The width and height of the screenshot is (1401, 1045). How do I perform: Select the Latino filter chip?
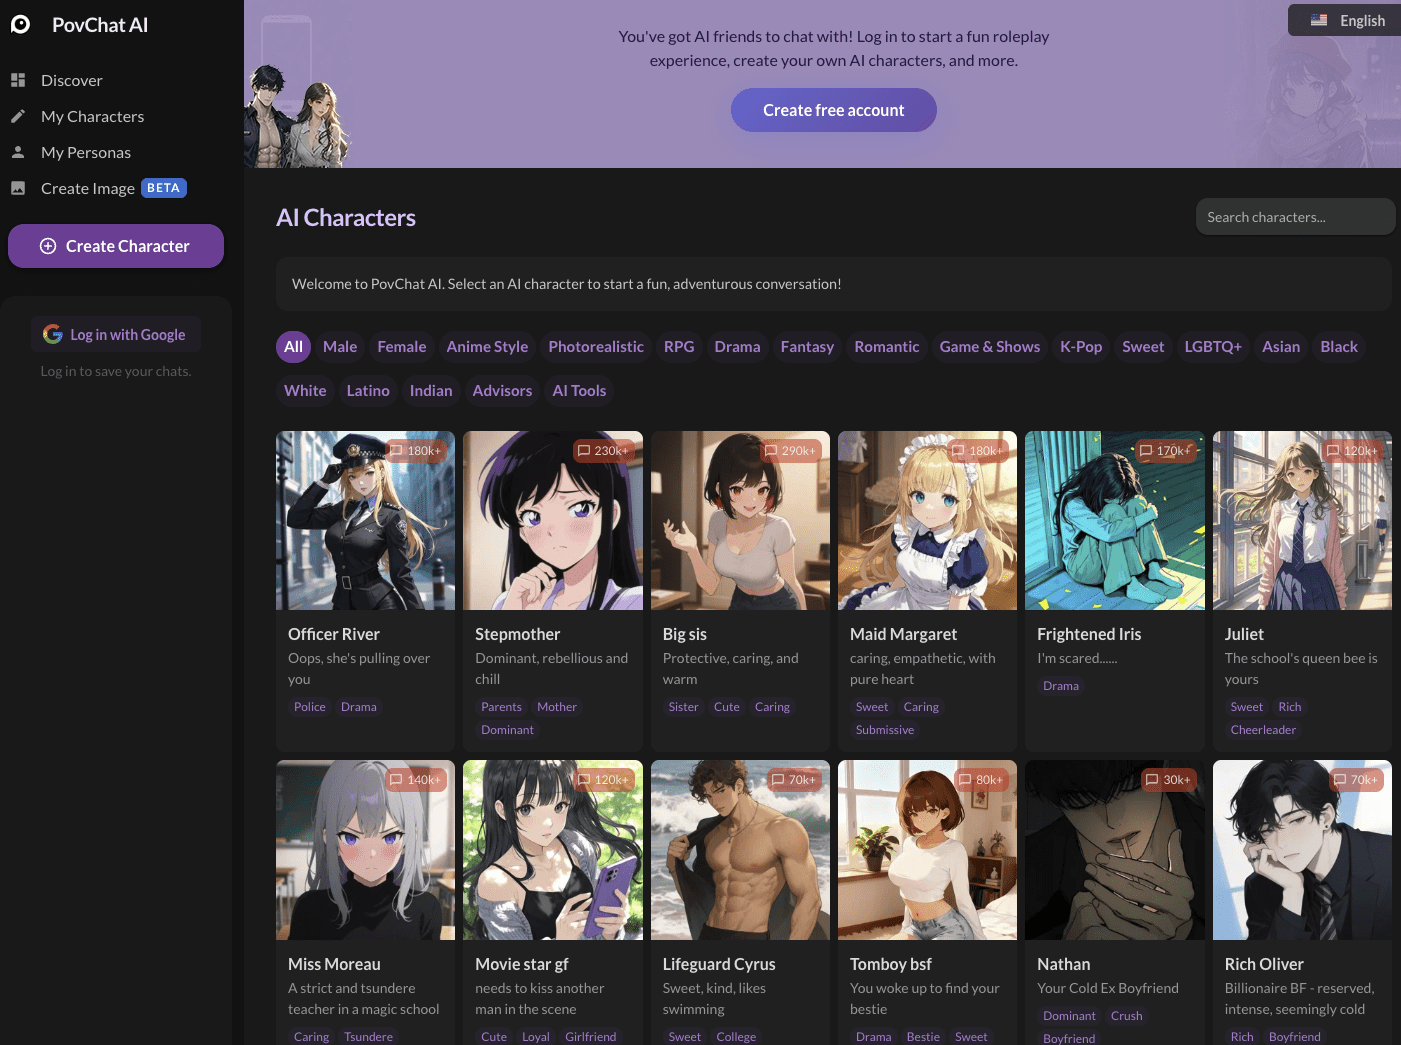click(x=368, y=391)
